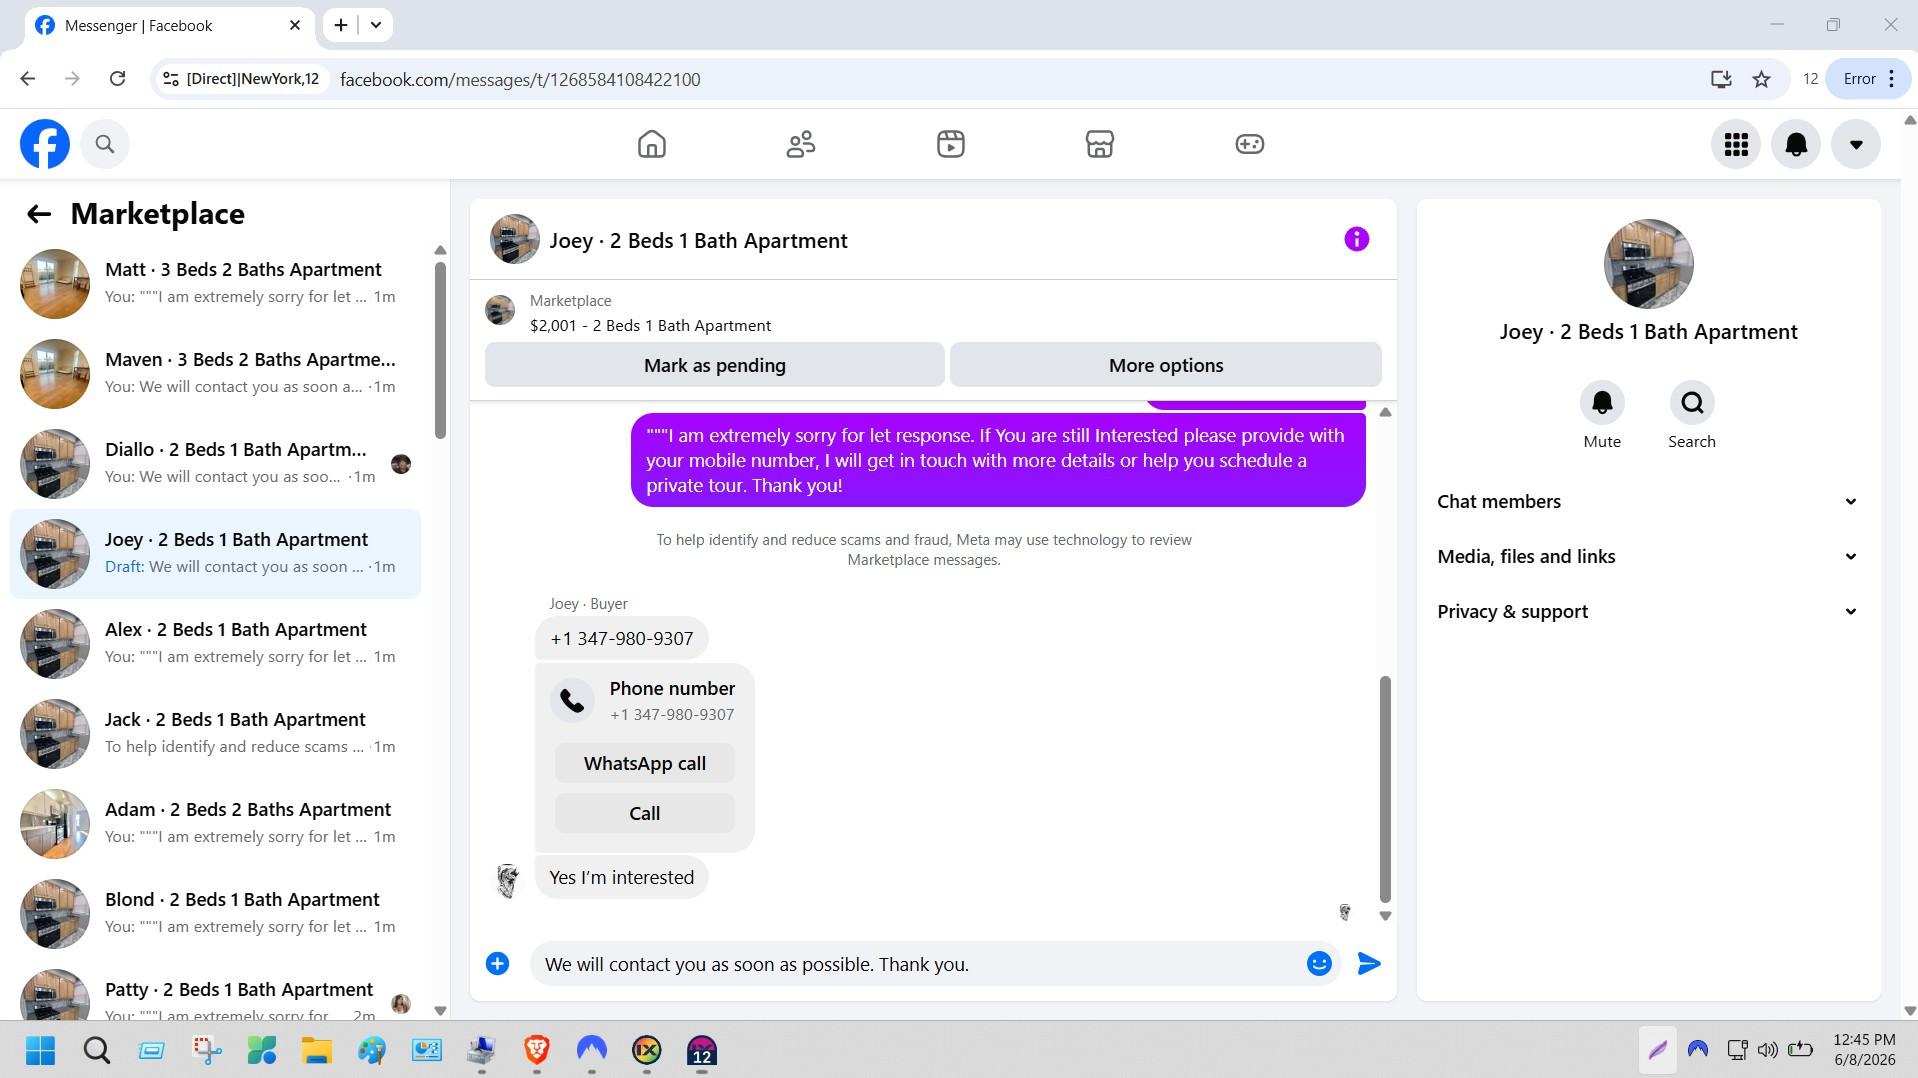Open the Video/Reels icon
The width and height of the screenshot is (1918, 1078).
[x=951, y=144]
